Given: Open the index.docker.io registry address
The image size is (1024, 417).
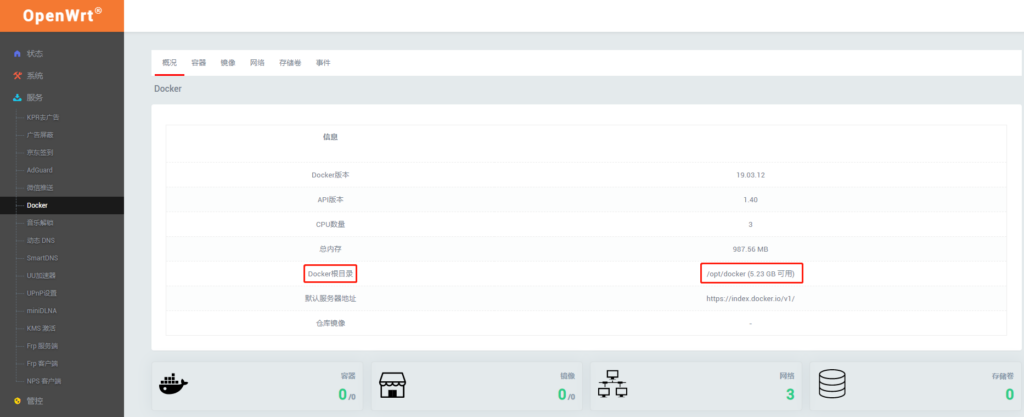Looking at the screenshot, I should pos(750,298).
